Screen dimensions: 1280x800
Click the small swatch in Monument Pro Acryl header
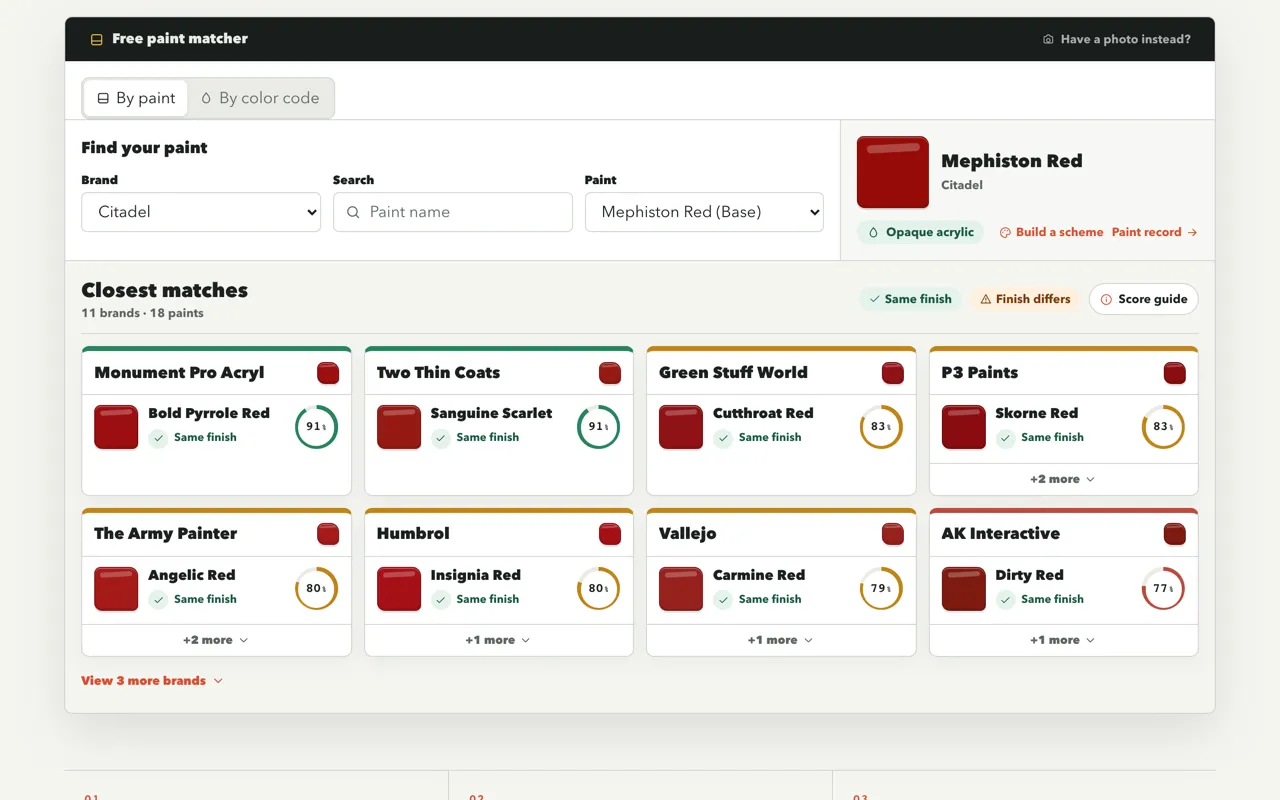point(328,373)
